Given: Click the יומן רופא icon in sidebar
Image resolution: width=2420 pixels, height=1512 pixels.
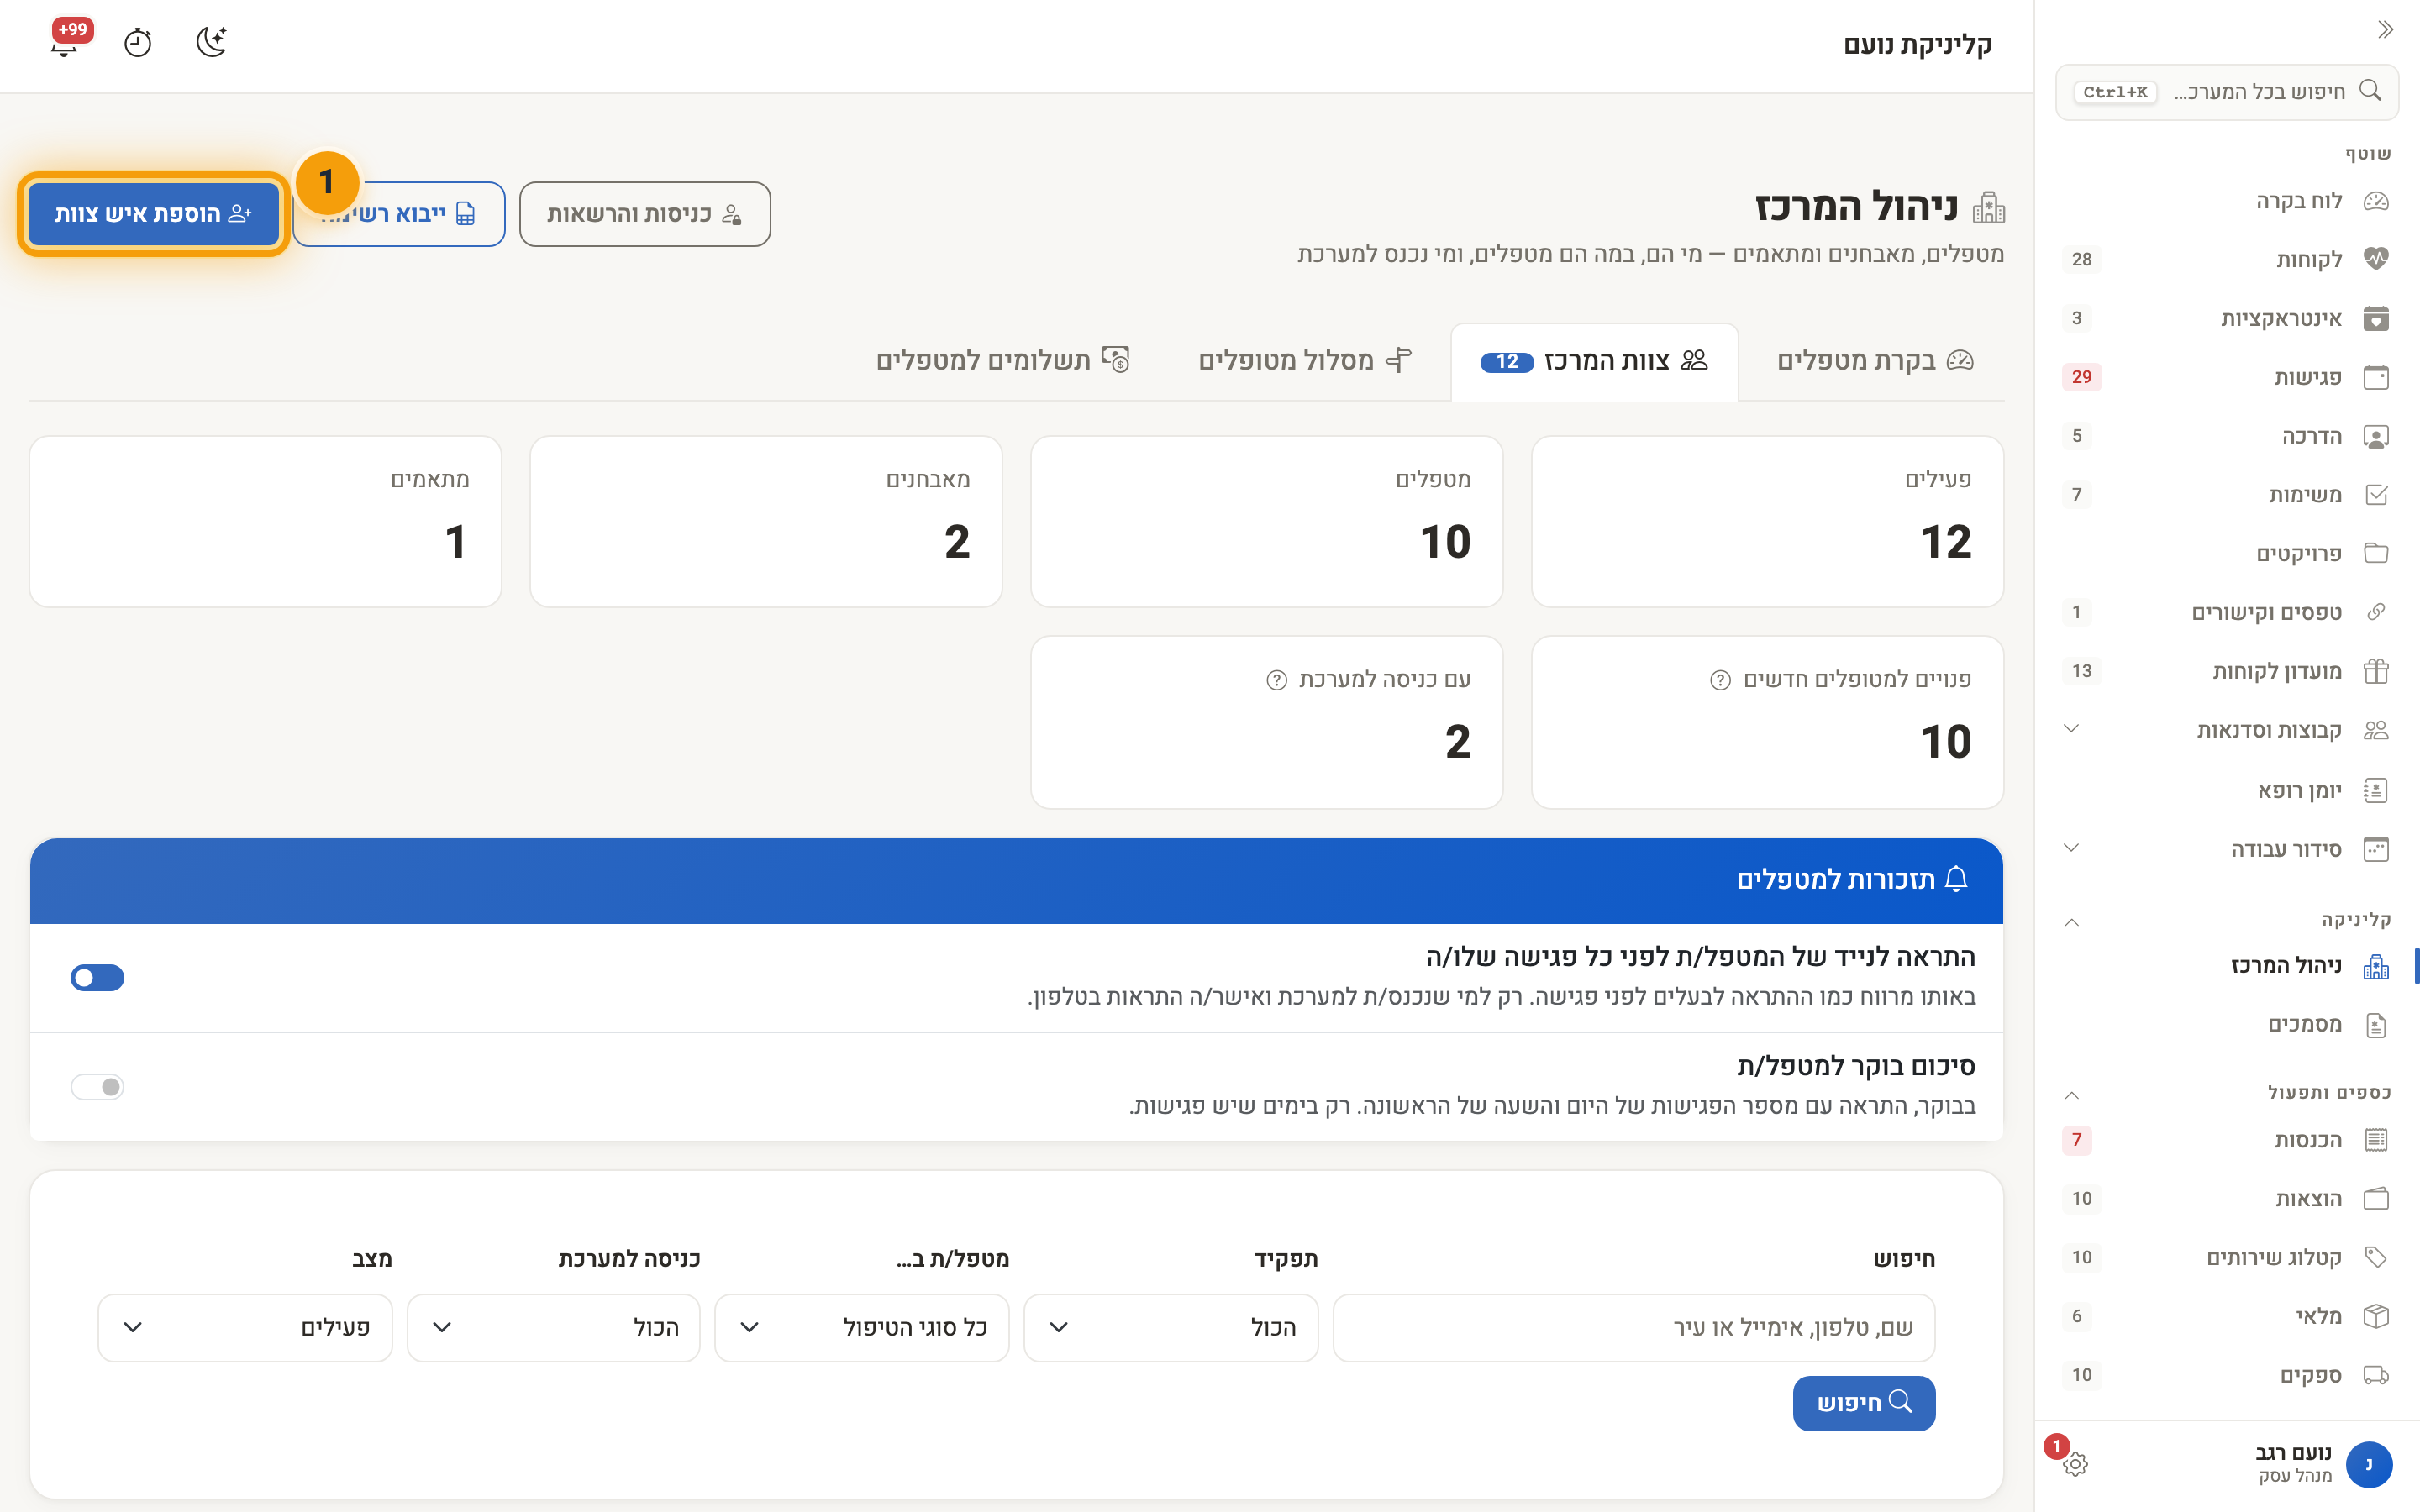Looking at the screenshot, I should 2376,791.
